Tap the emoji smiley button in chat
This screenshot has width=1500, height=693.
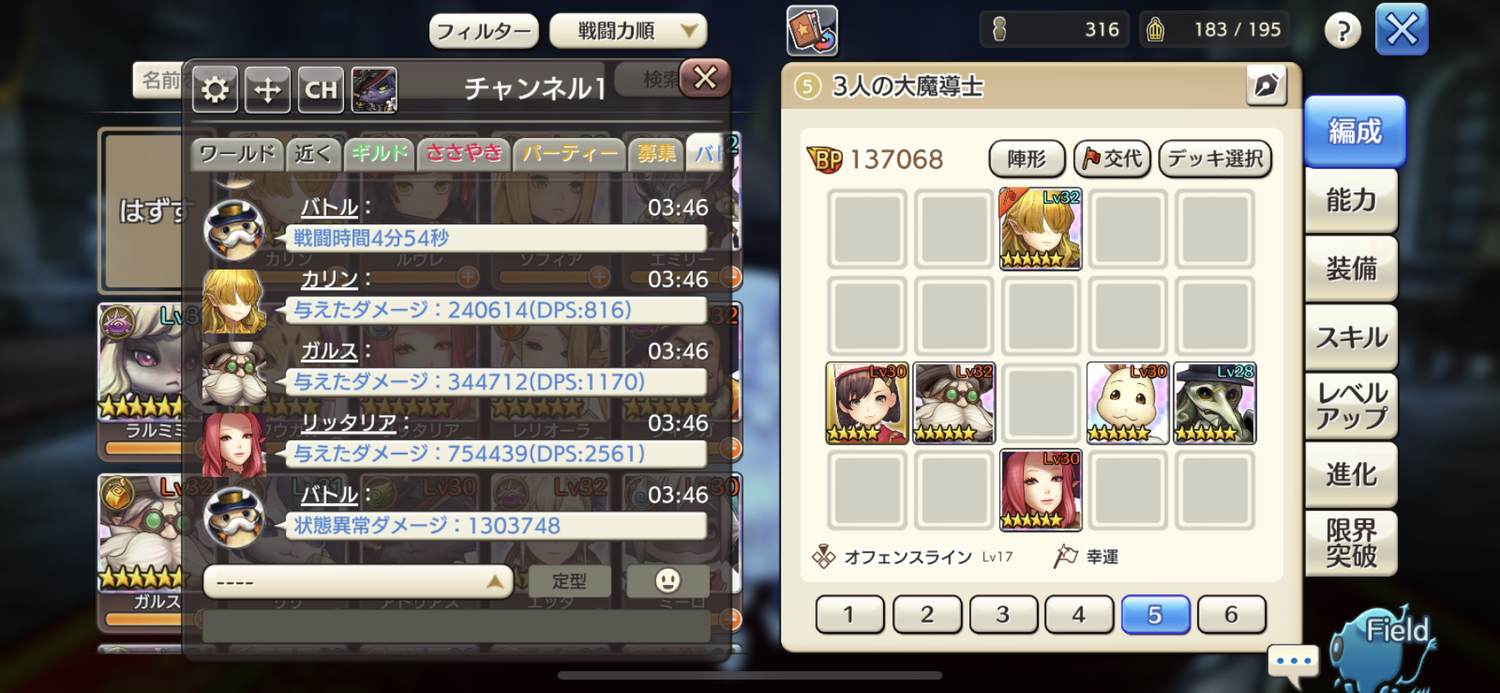668,581
